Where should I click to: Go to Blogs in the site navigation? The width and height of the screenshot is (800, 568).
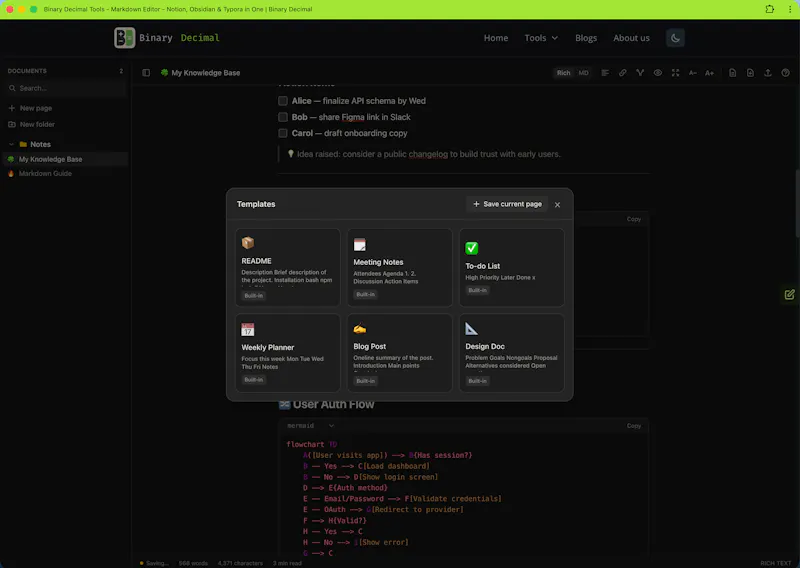(x=586, y=38)
